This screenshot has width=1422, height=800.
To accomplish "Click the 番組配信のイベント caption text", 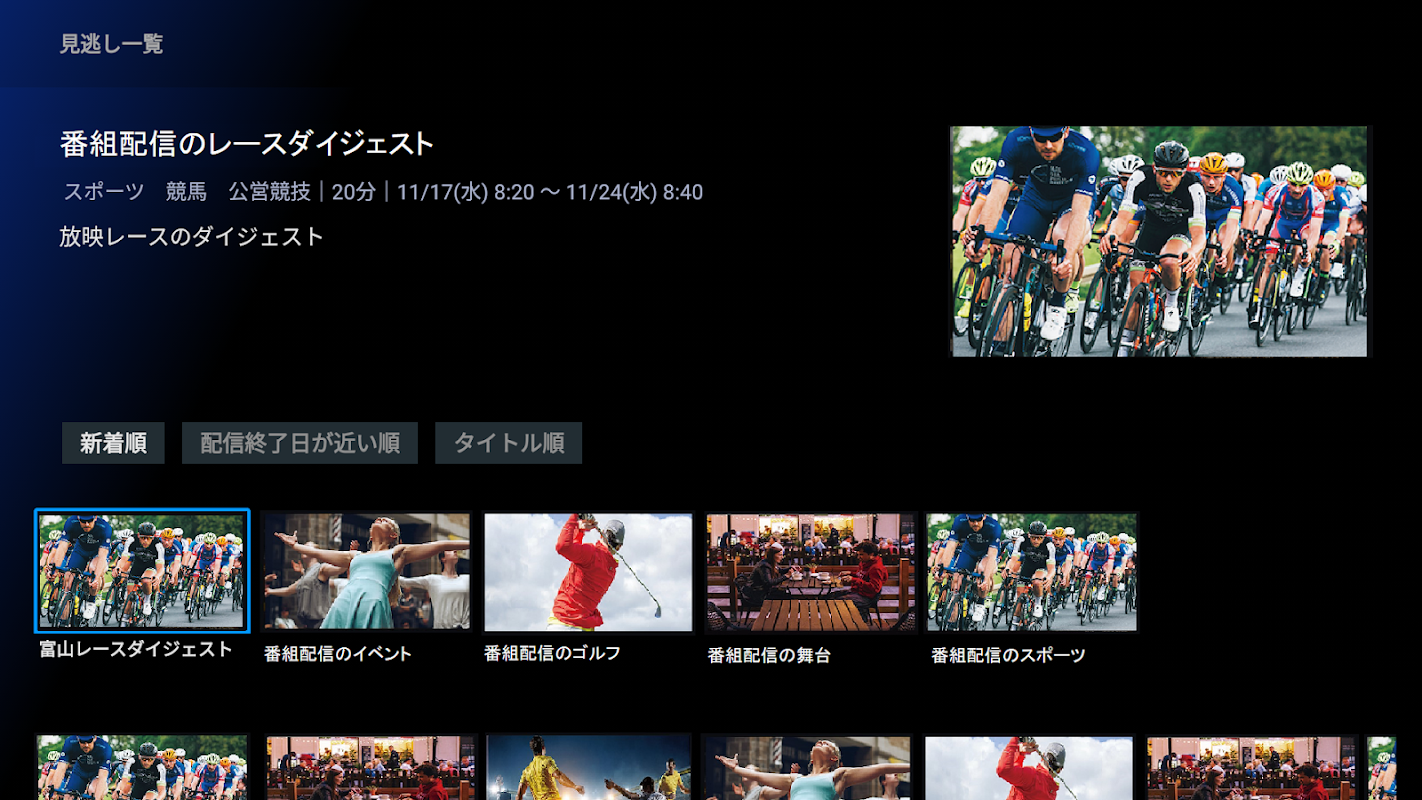I will click(338, 654).
